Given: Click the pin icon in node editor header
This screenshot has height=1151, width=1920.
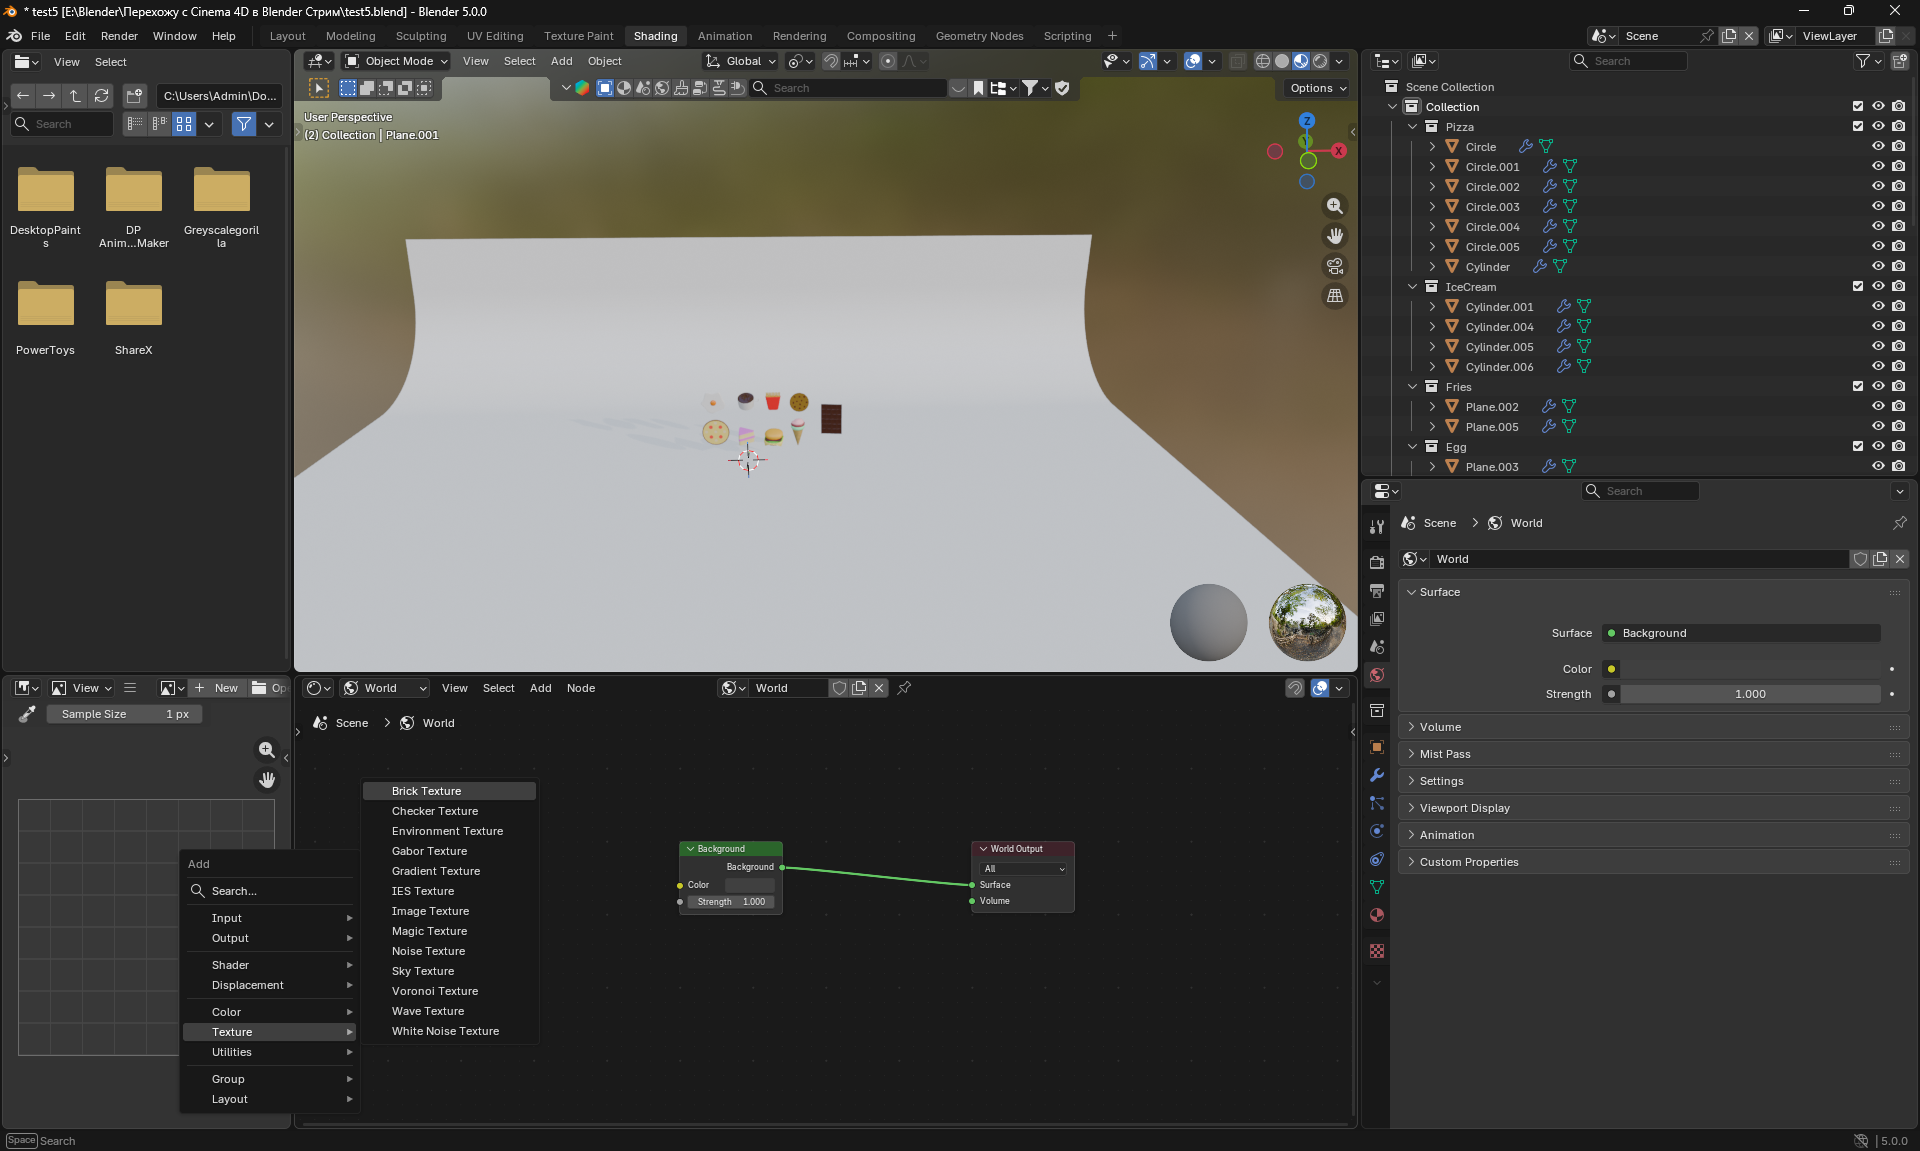Looking at the screenshot, I should click(x=904, y=688).
